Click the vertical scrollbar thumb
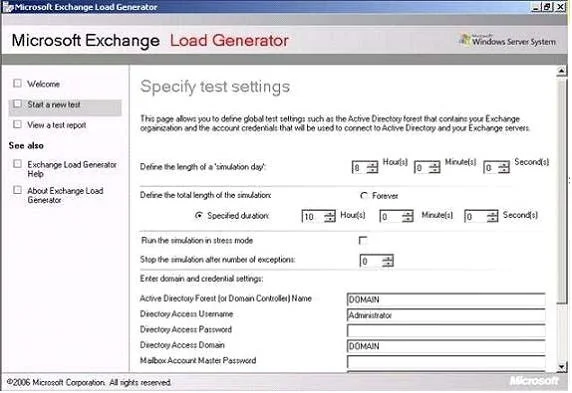 click(x=561, y=190)
